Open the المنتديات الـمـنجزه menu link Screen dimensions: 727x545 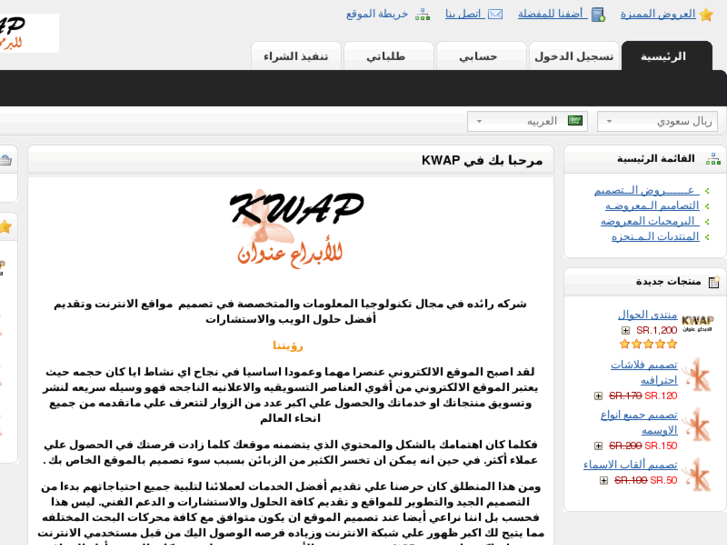[655, 237]
